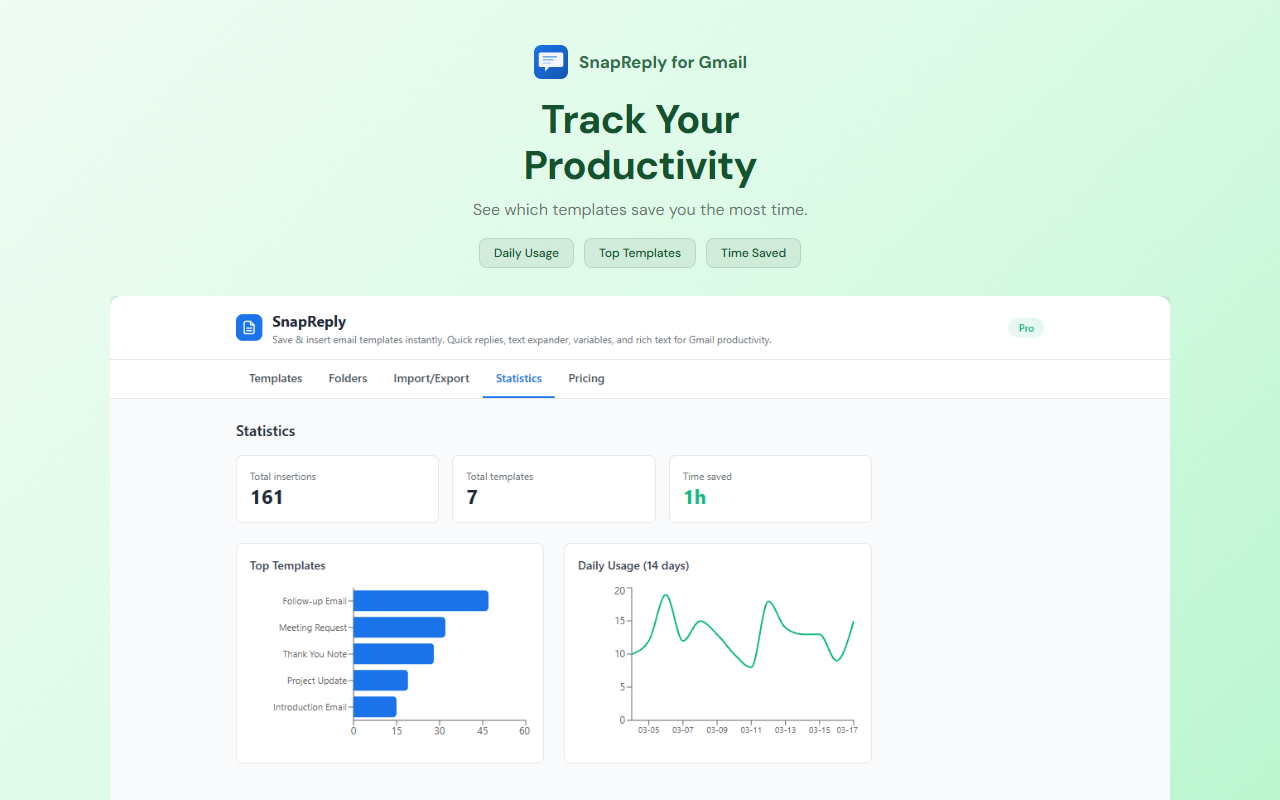Open the Pricing tab
The width and height of the screenshot is (1280, 800).
586,378
